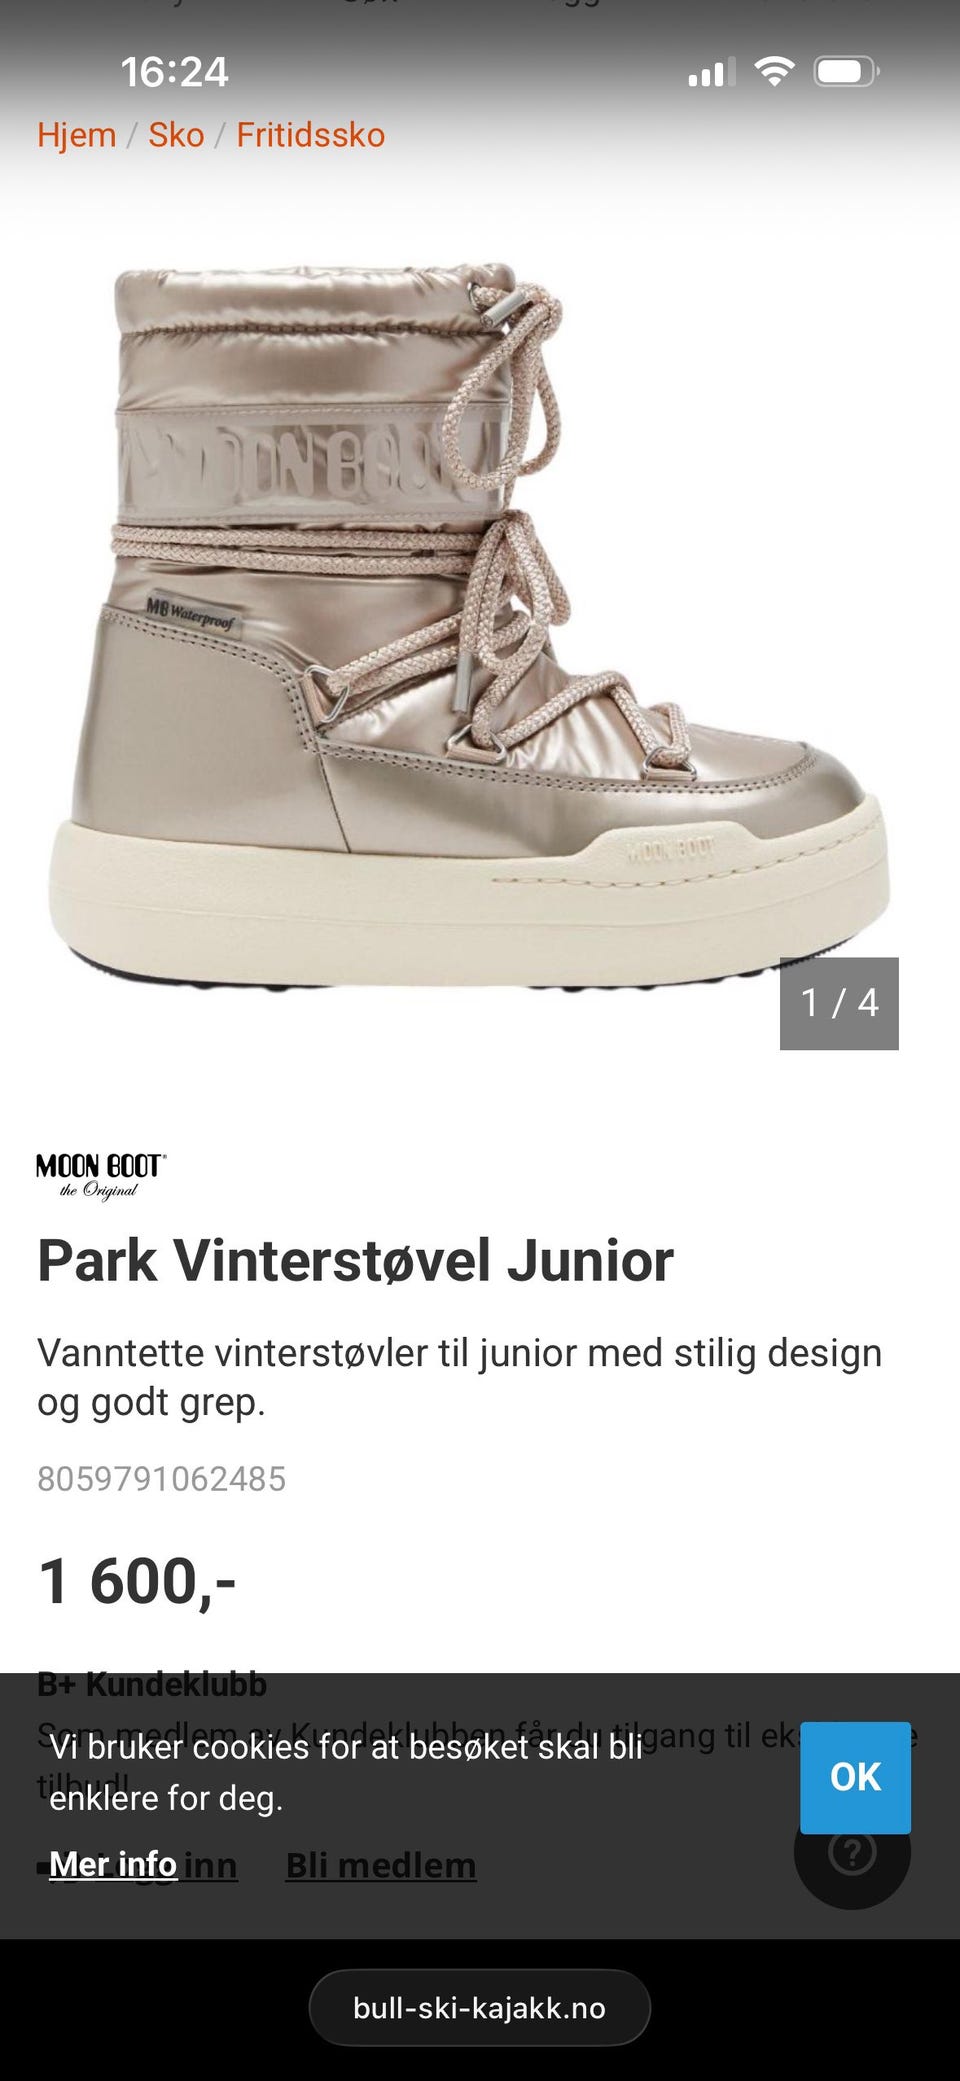Viewport: 960px width, 2081px height.
Task: Select the product title Park Vinterstøvel Junior
Action: coord(355,1260)
